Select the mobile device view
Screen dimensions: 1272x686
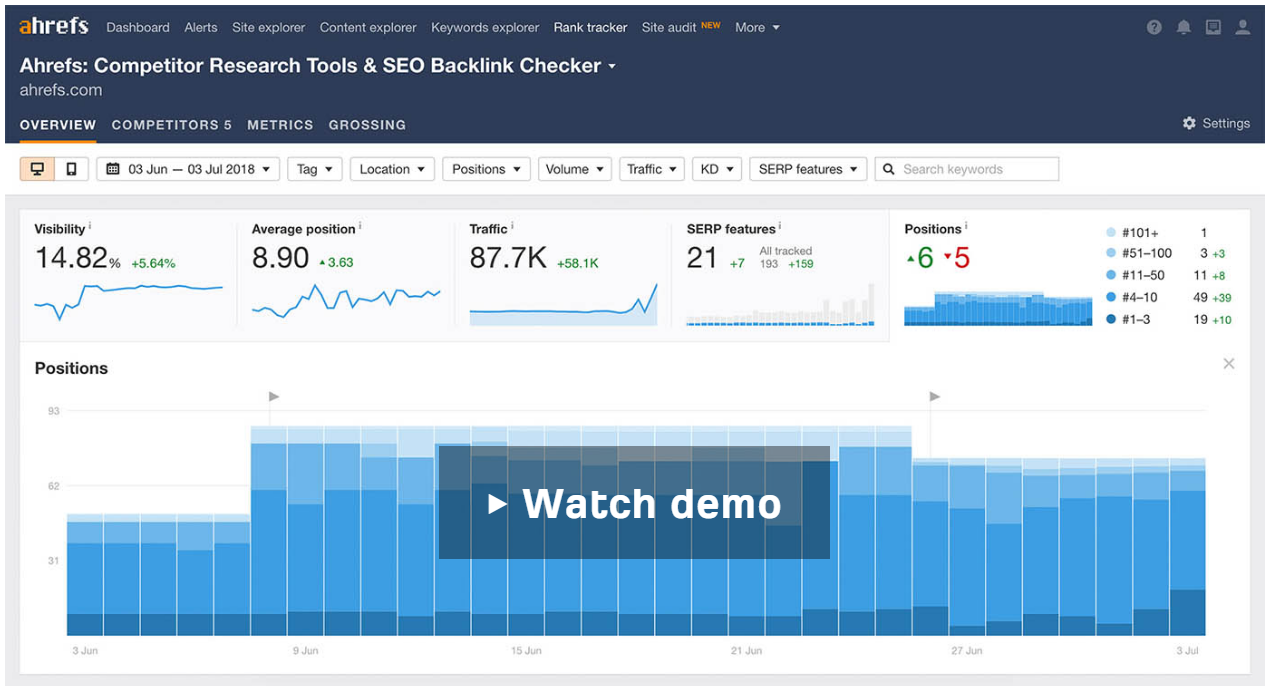coord(71,169)
